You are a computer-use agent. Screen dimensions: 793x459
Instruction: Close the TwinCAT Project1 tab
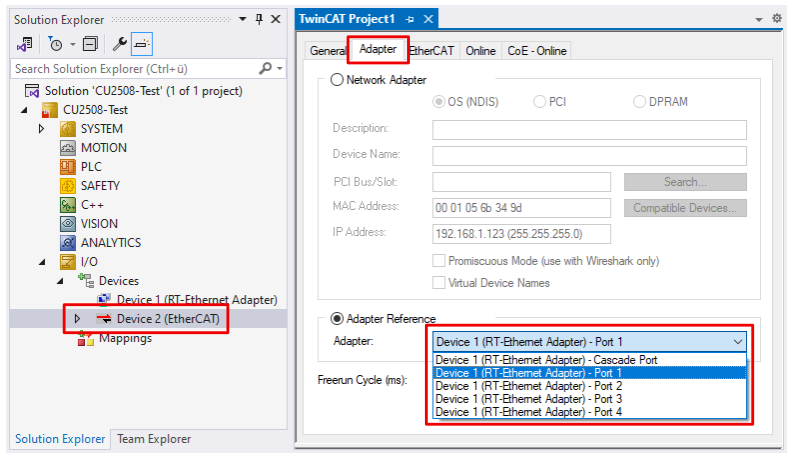(428, 19)
